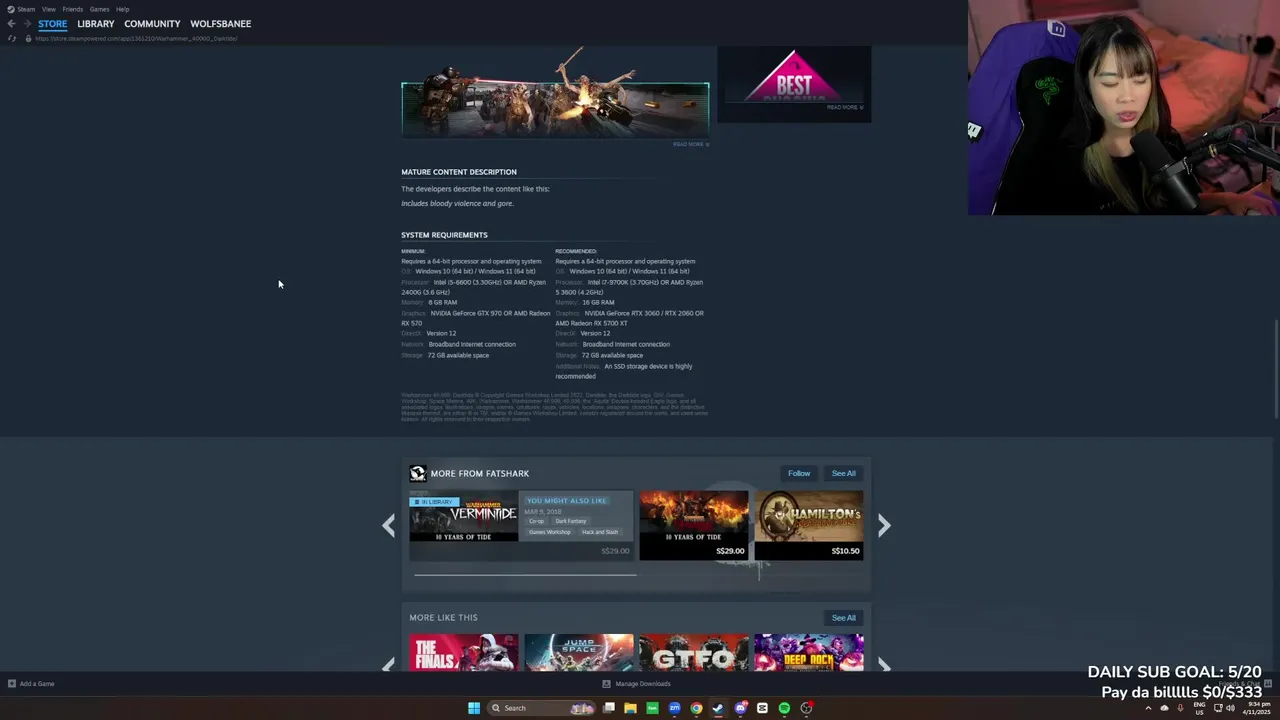Expand Read More under the Best award

coord(845,107)
